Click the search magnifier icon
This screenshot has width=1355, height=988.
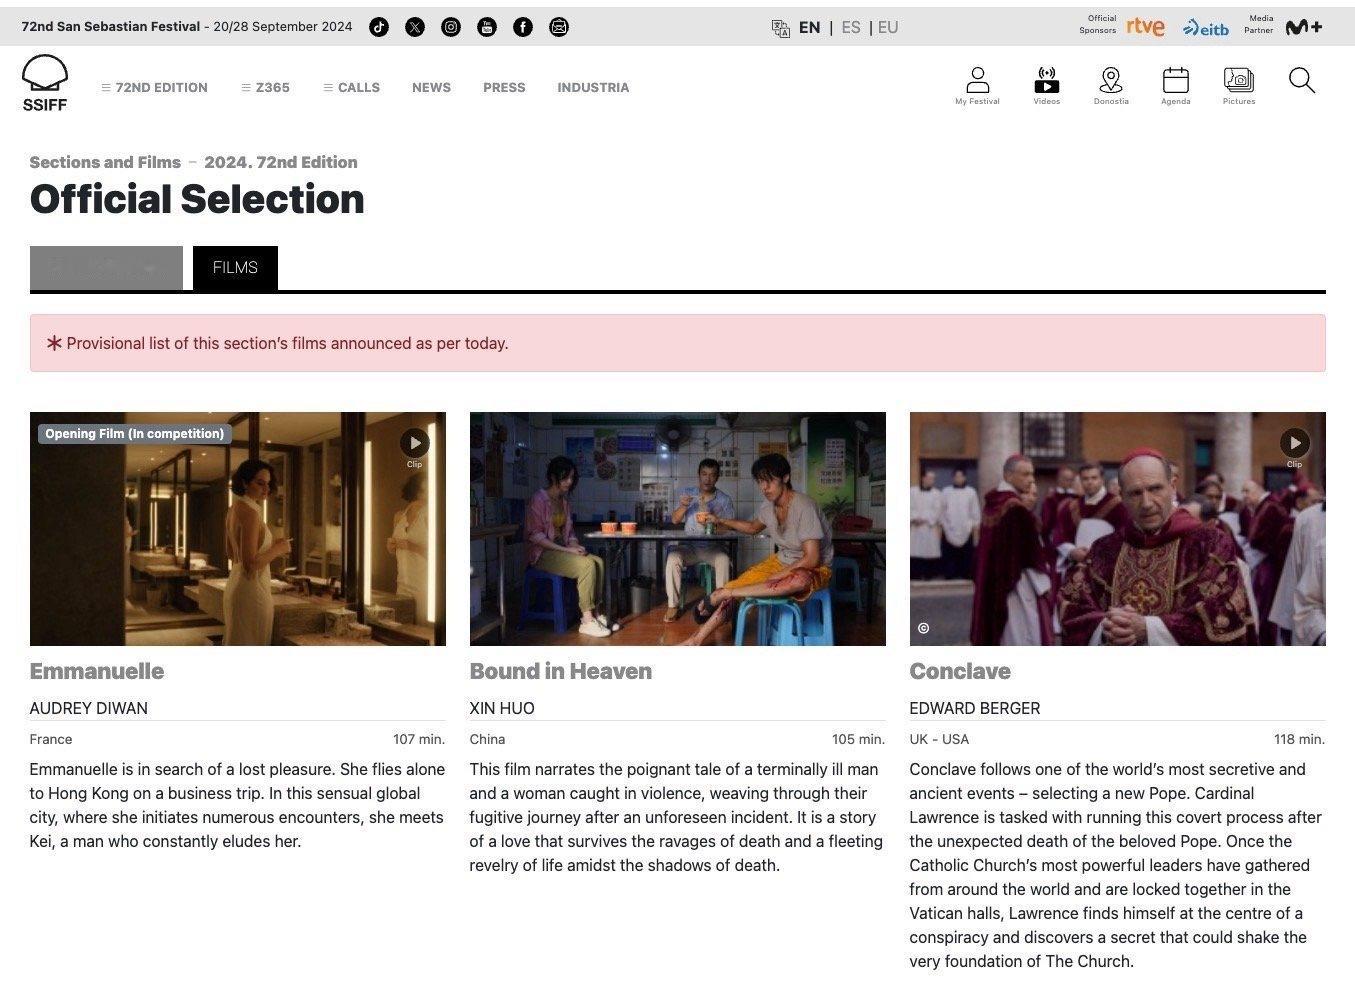(x=1302, y=80)
